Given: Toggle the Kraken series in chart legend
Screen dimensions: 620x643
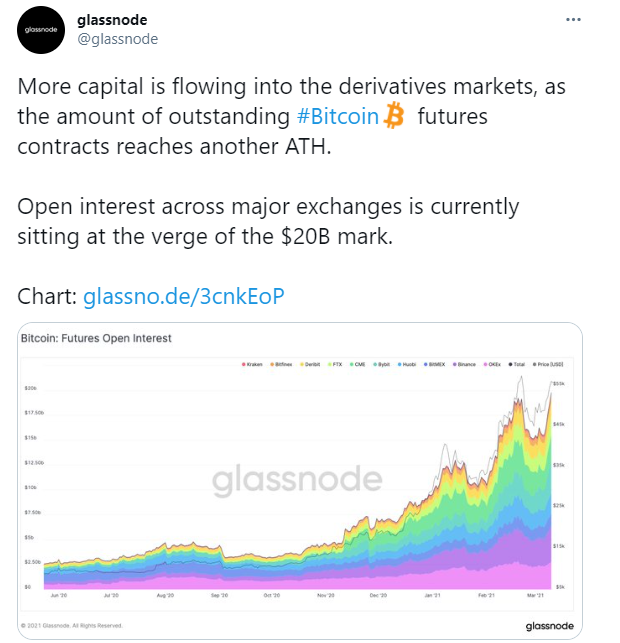Looking at the screenshot, I should click(252, 364).
